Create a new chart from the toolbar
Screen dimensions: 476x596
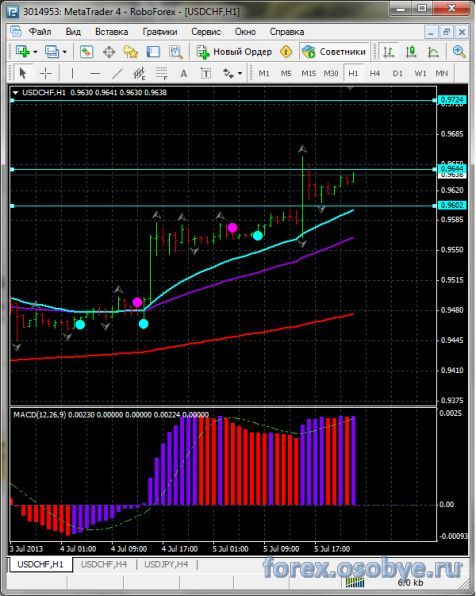23,51
